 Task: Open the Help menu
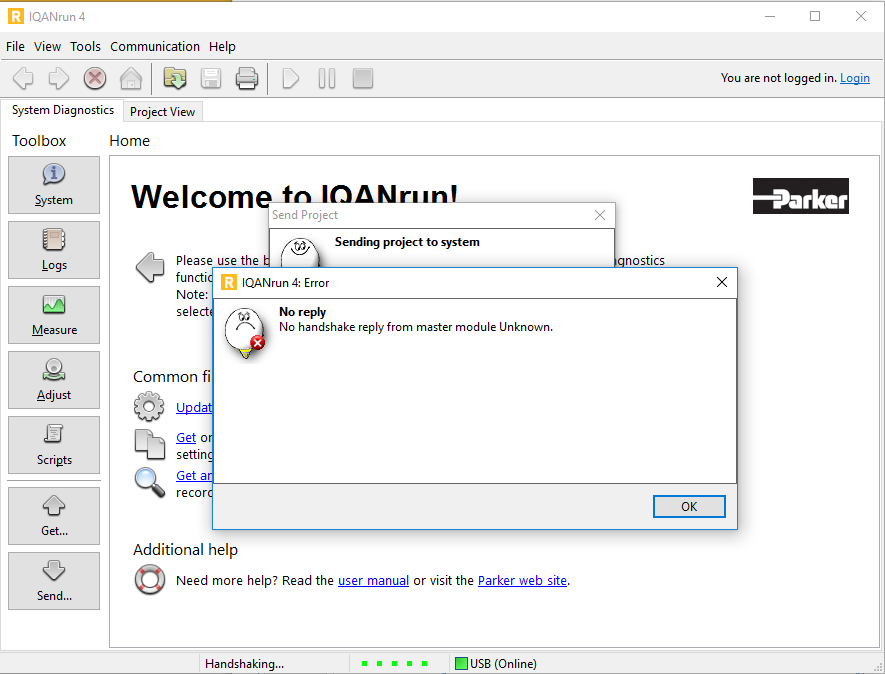(222, 46)
